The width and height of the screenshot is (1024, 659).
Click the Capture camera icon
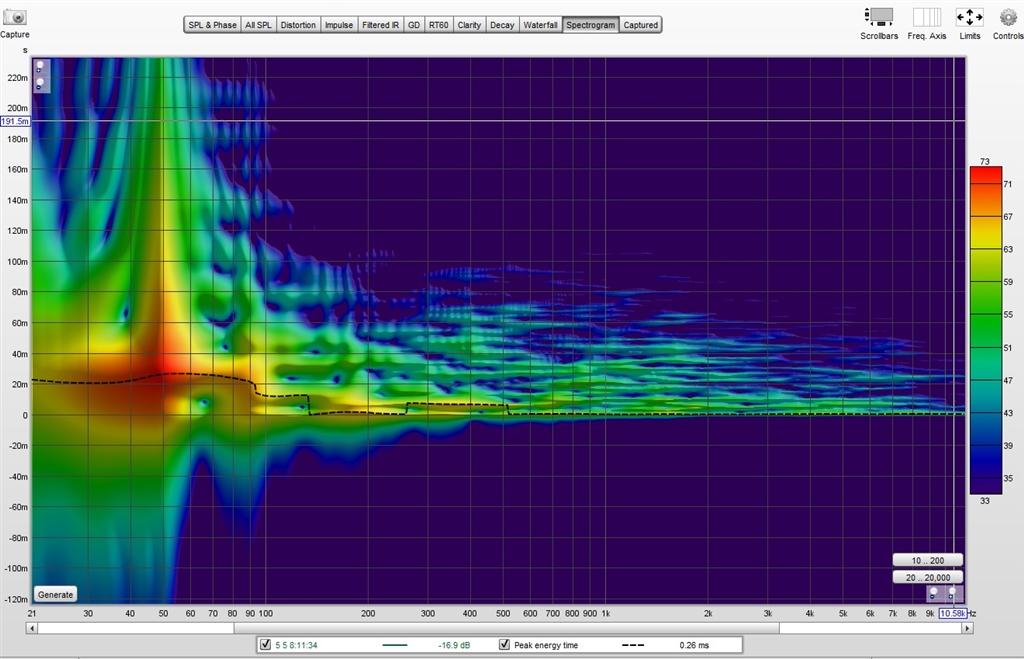[x=14, y=17]
